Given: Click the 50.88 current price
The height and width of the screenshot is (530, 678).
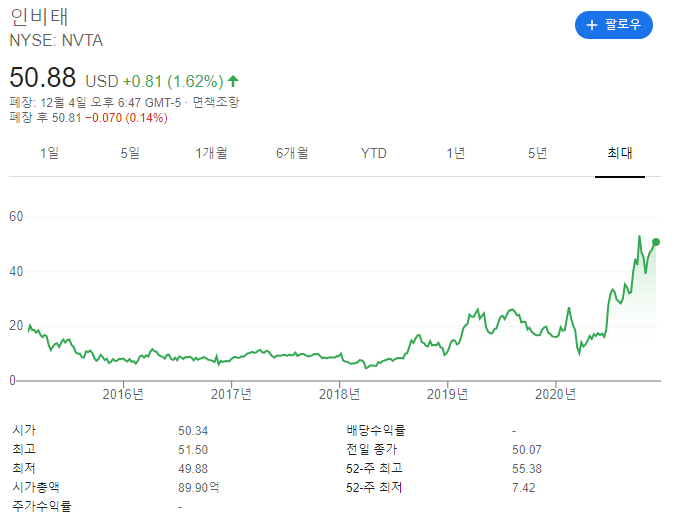Looking at the screenshot, I should pyautogui.click(x=42, y=77).
